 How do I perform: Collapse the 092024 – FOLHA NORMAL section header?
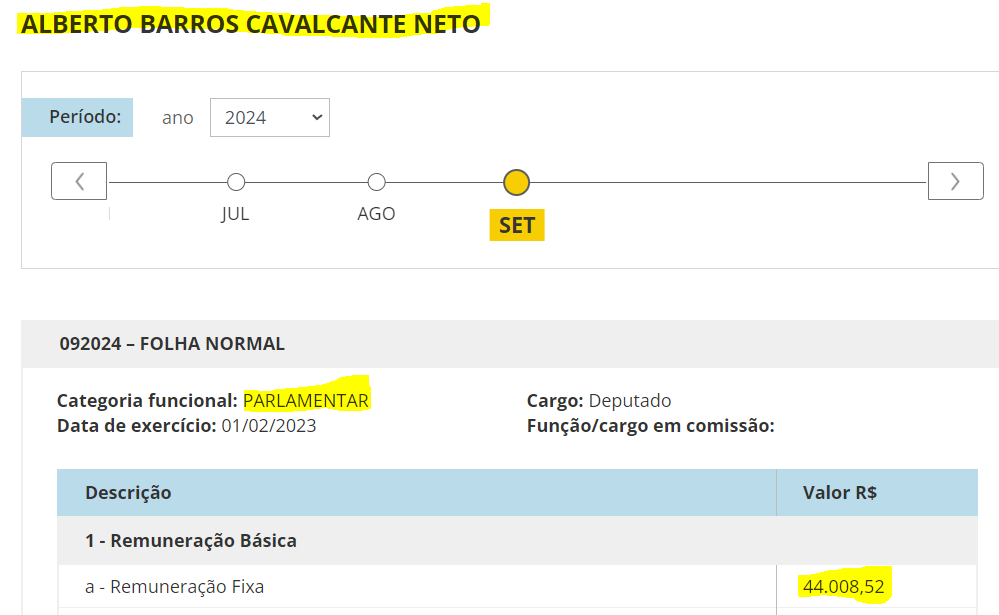[172, 344]
